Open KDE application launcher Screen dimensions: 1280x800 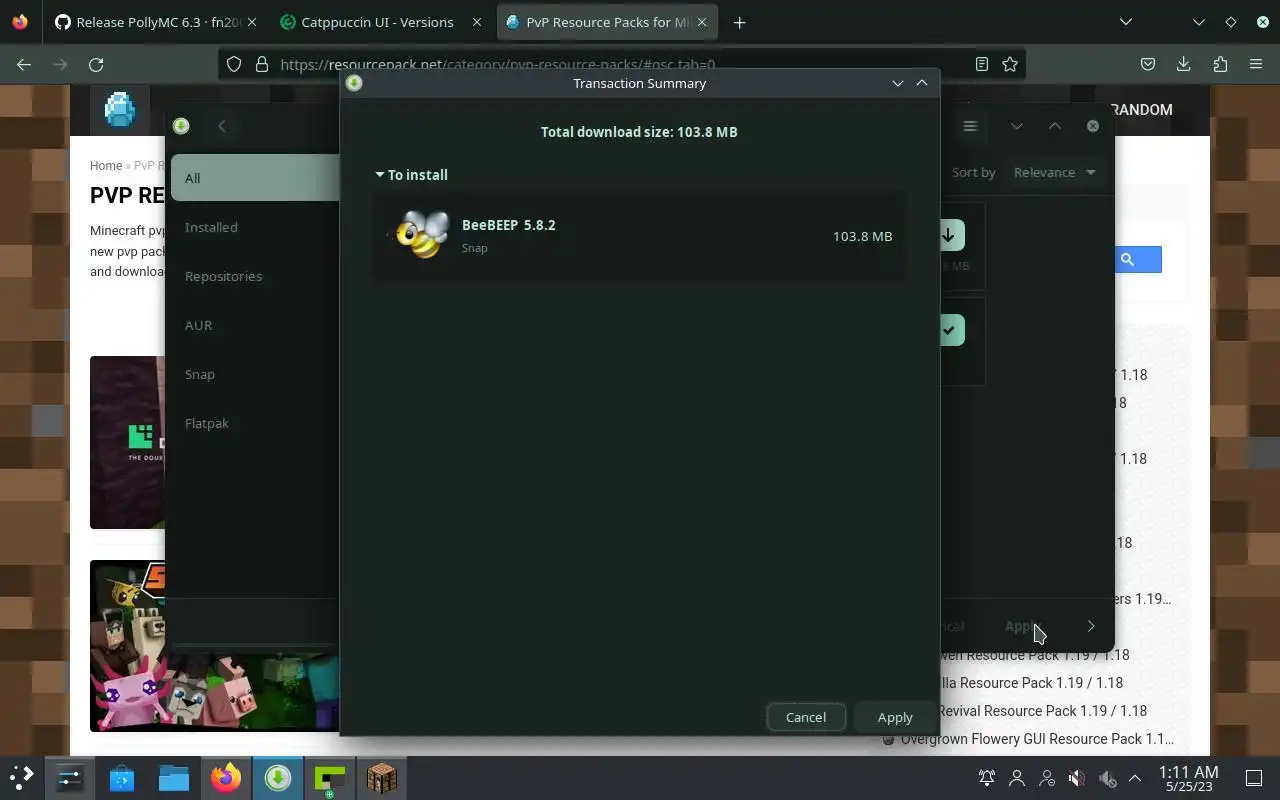[x=22, y=777]
